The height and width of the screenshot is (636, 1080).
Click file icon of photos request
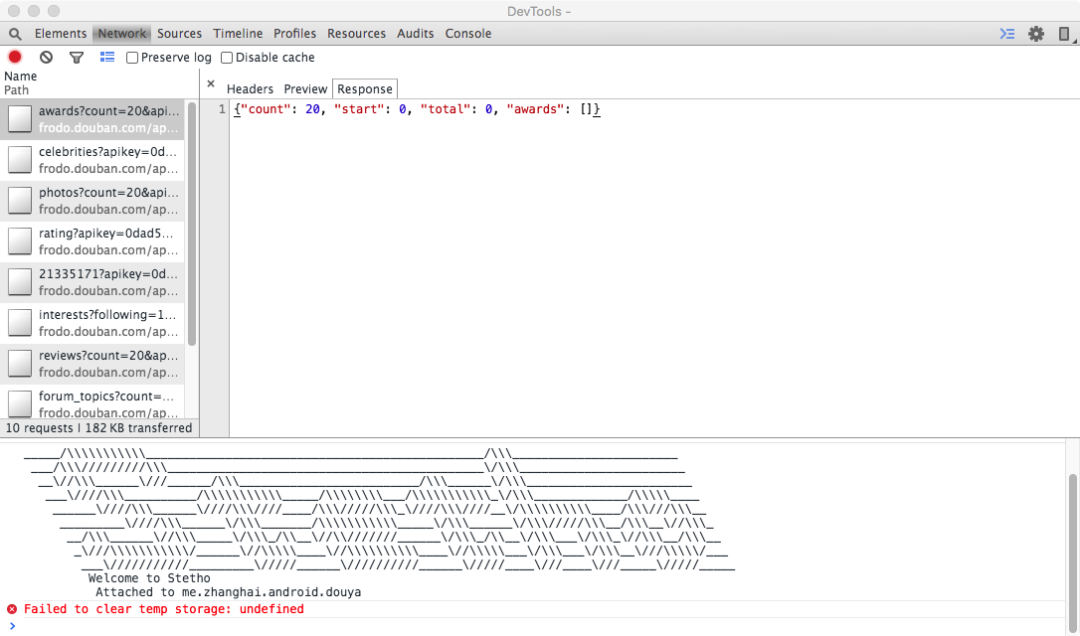pyautogui.click(x=19, y=201)
